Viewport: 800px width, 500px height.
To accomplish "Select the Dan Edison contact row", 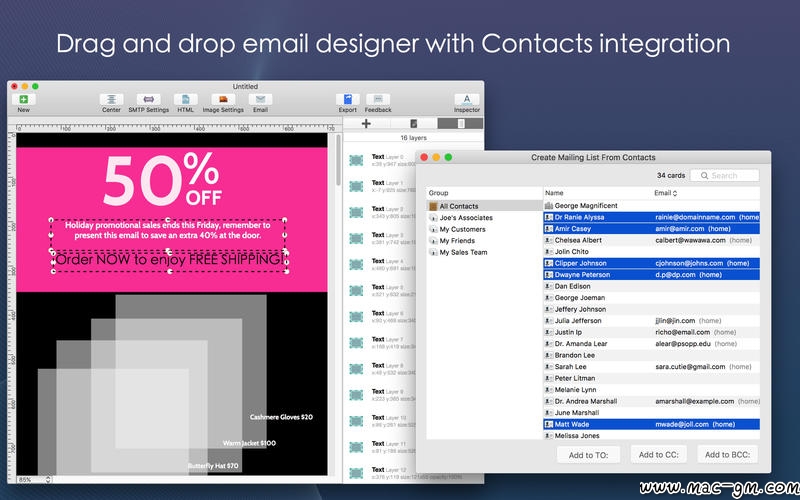I will [652, 286].
